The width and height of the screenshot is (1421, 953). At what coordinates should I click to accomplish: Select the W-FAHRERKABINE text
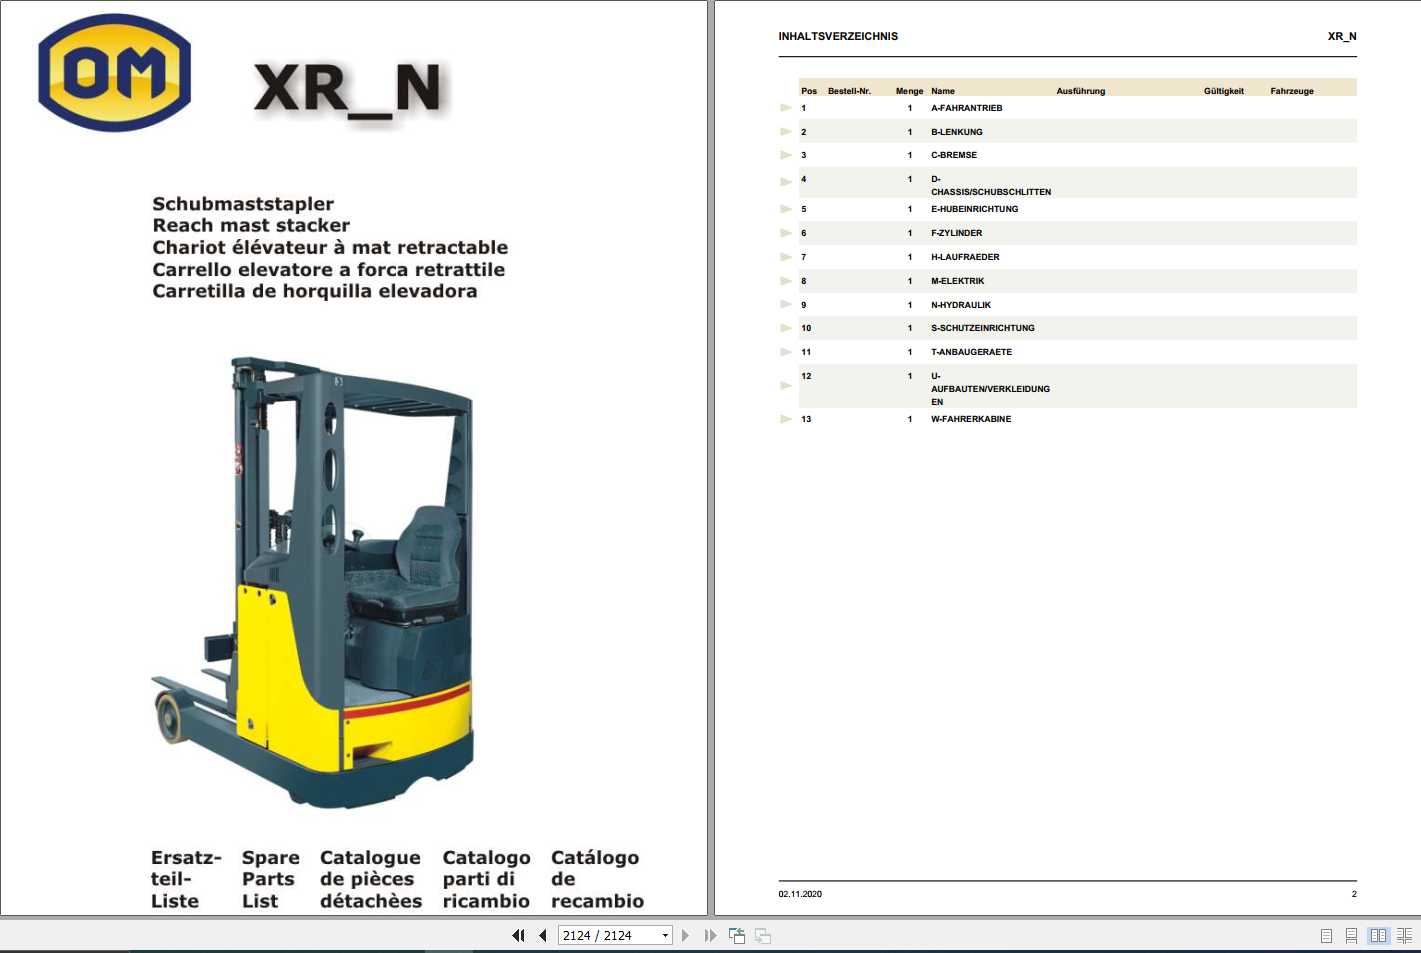[x=971, y=419]
